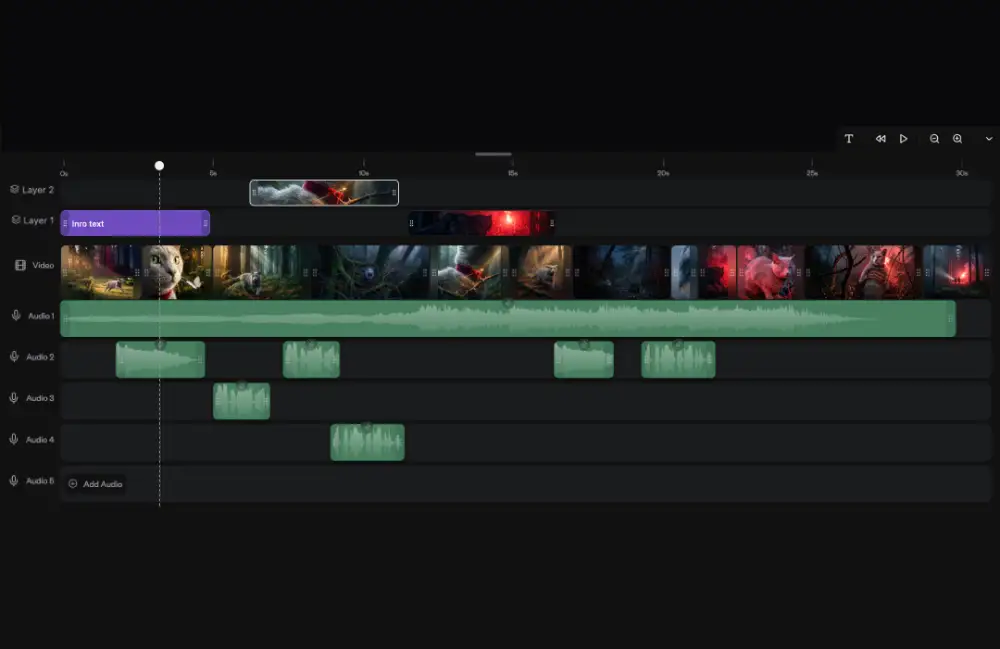Screen dimensions: 1000x649
Task: Select the selected Layer 2 video clip
Action: (x=324, y=193)
